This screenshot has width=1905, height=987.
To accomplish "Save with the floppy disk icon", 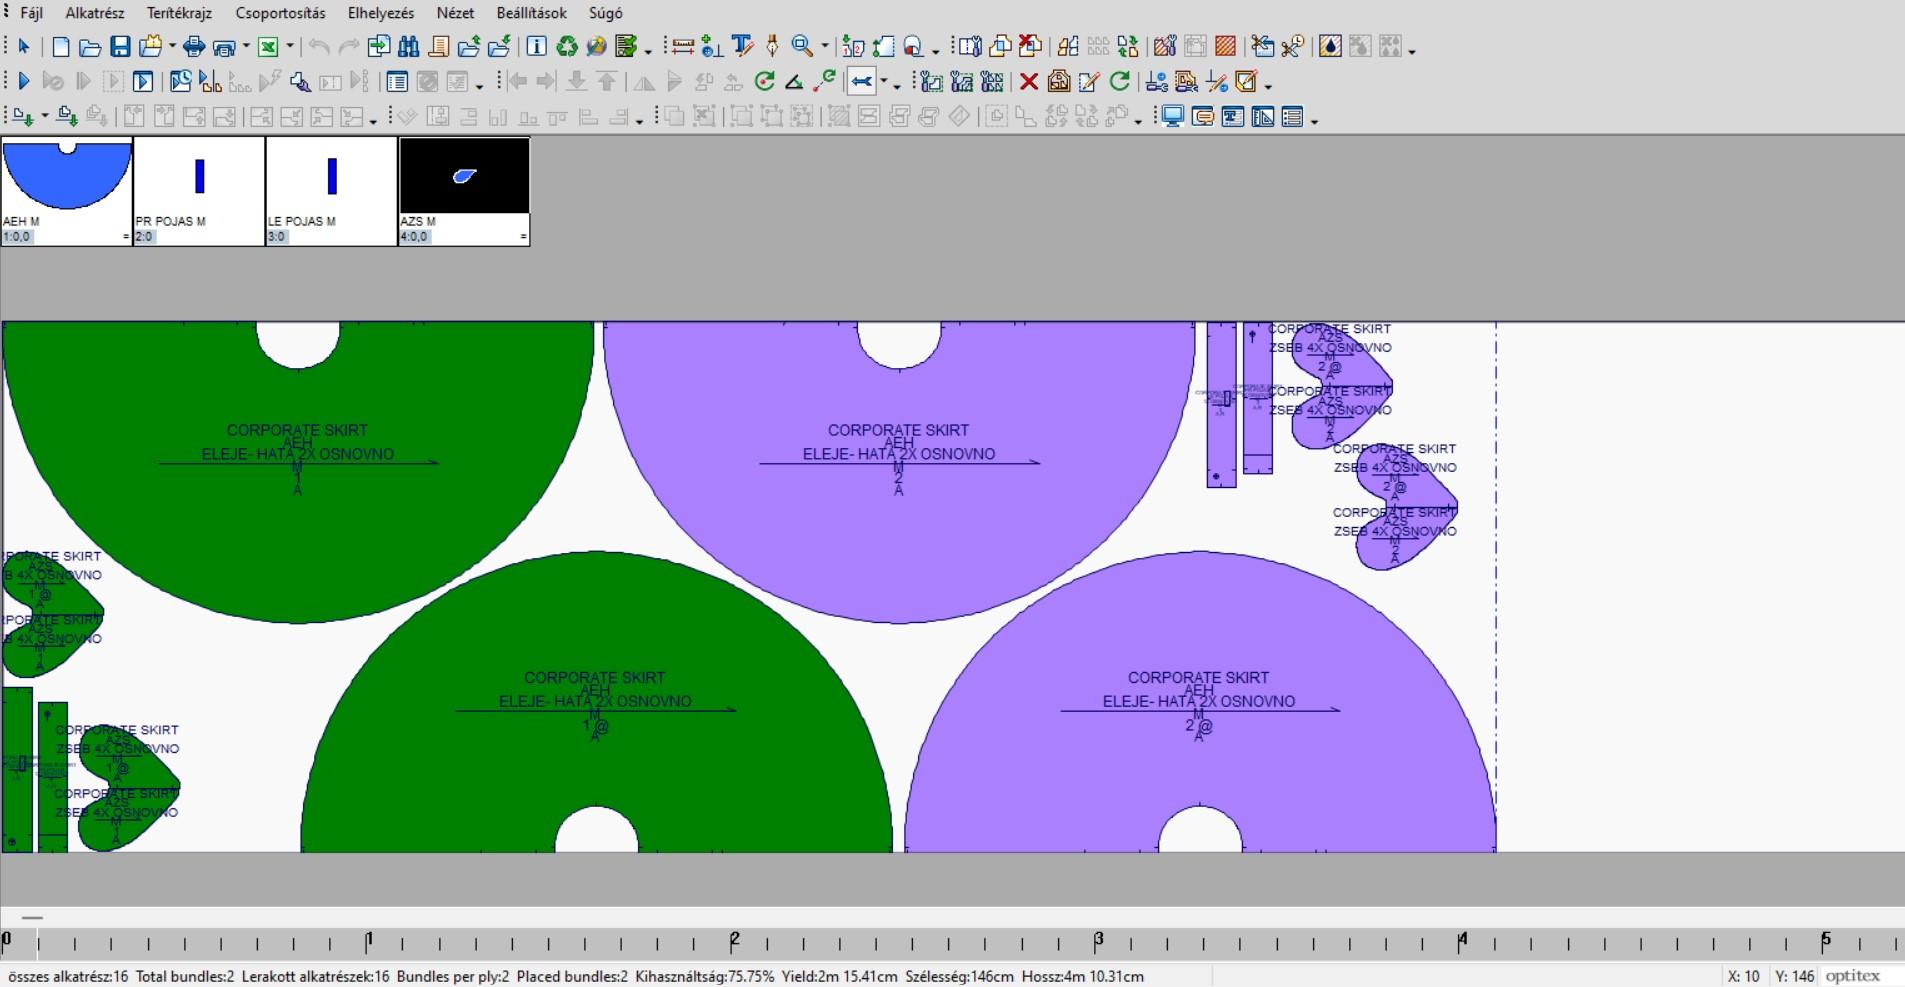I will [x=120, y=46].
